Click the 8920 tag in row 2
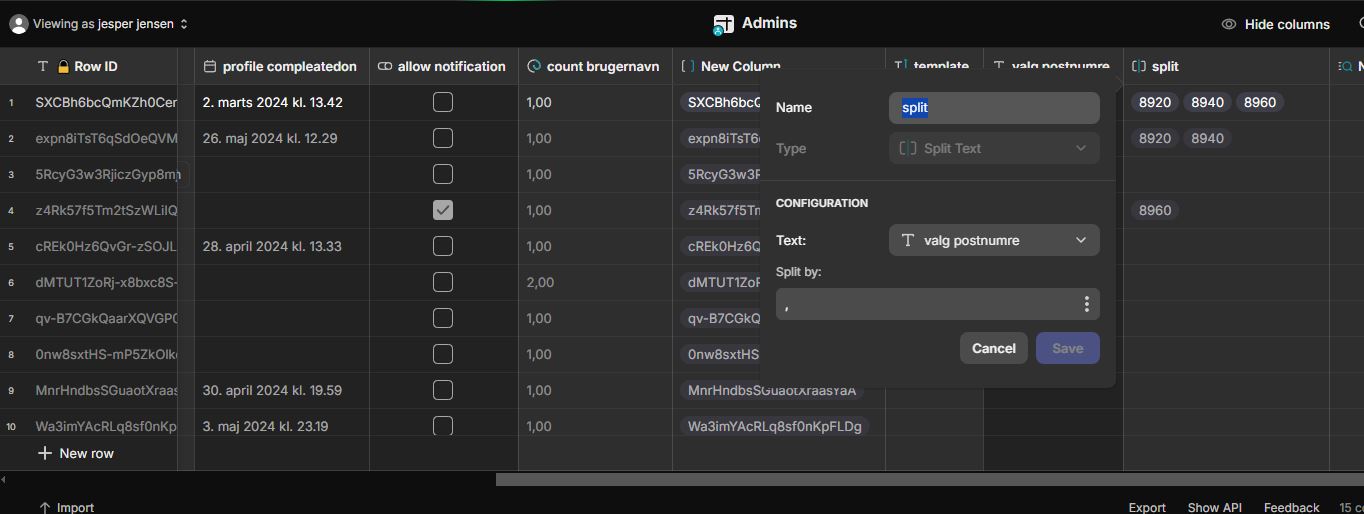1364x514 pixels. coord(1154,138)
